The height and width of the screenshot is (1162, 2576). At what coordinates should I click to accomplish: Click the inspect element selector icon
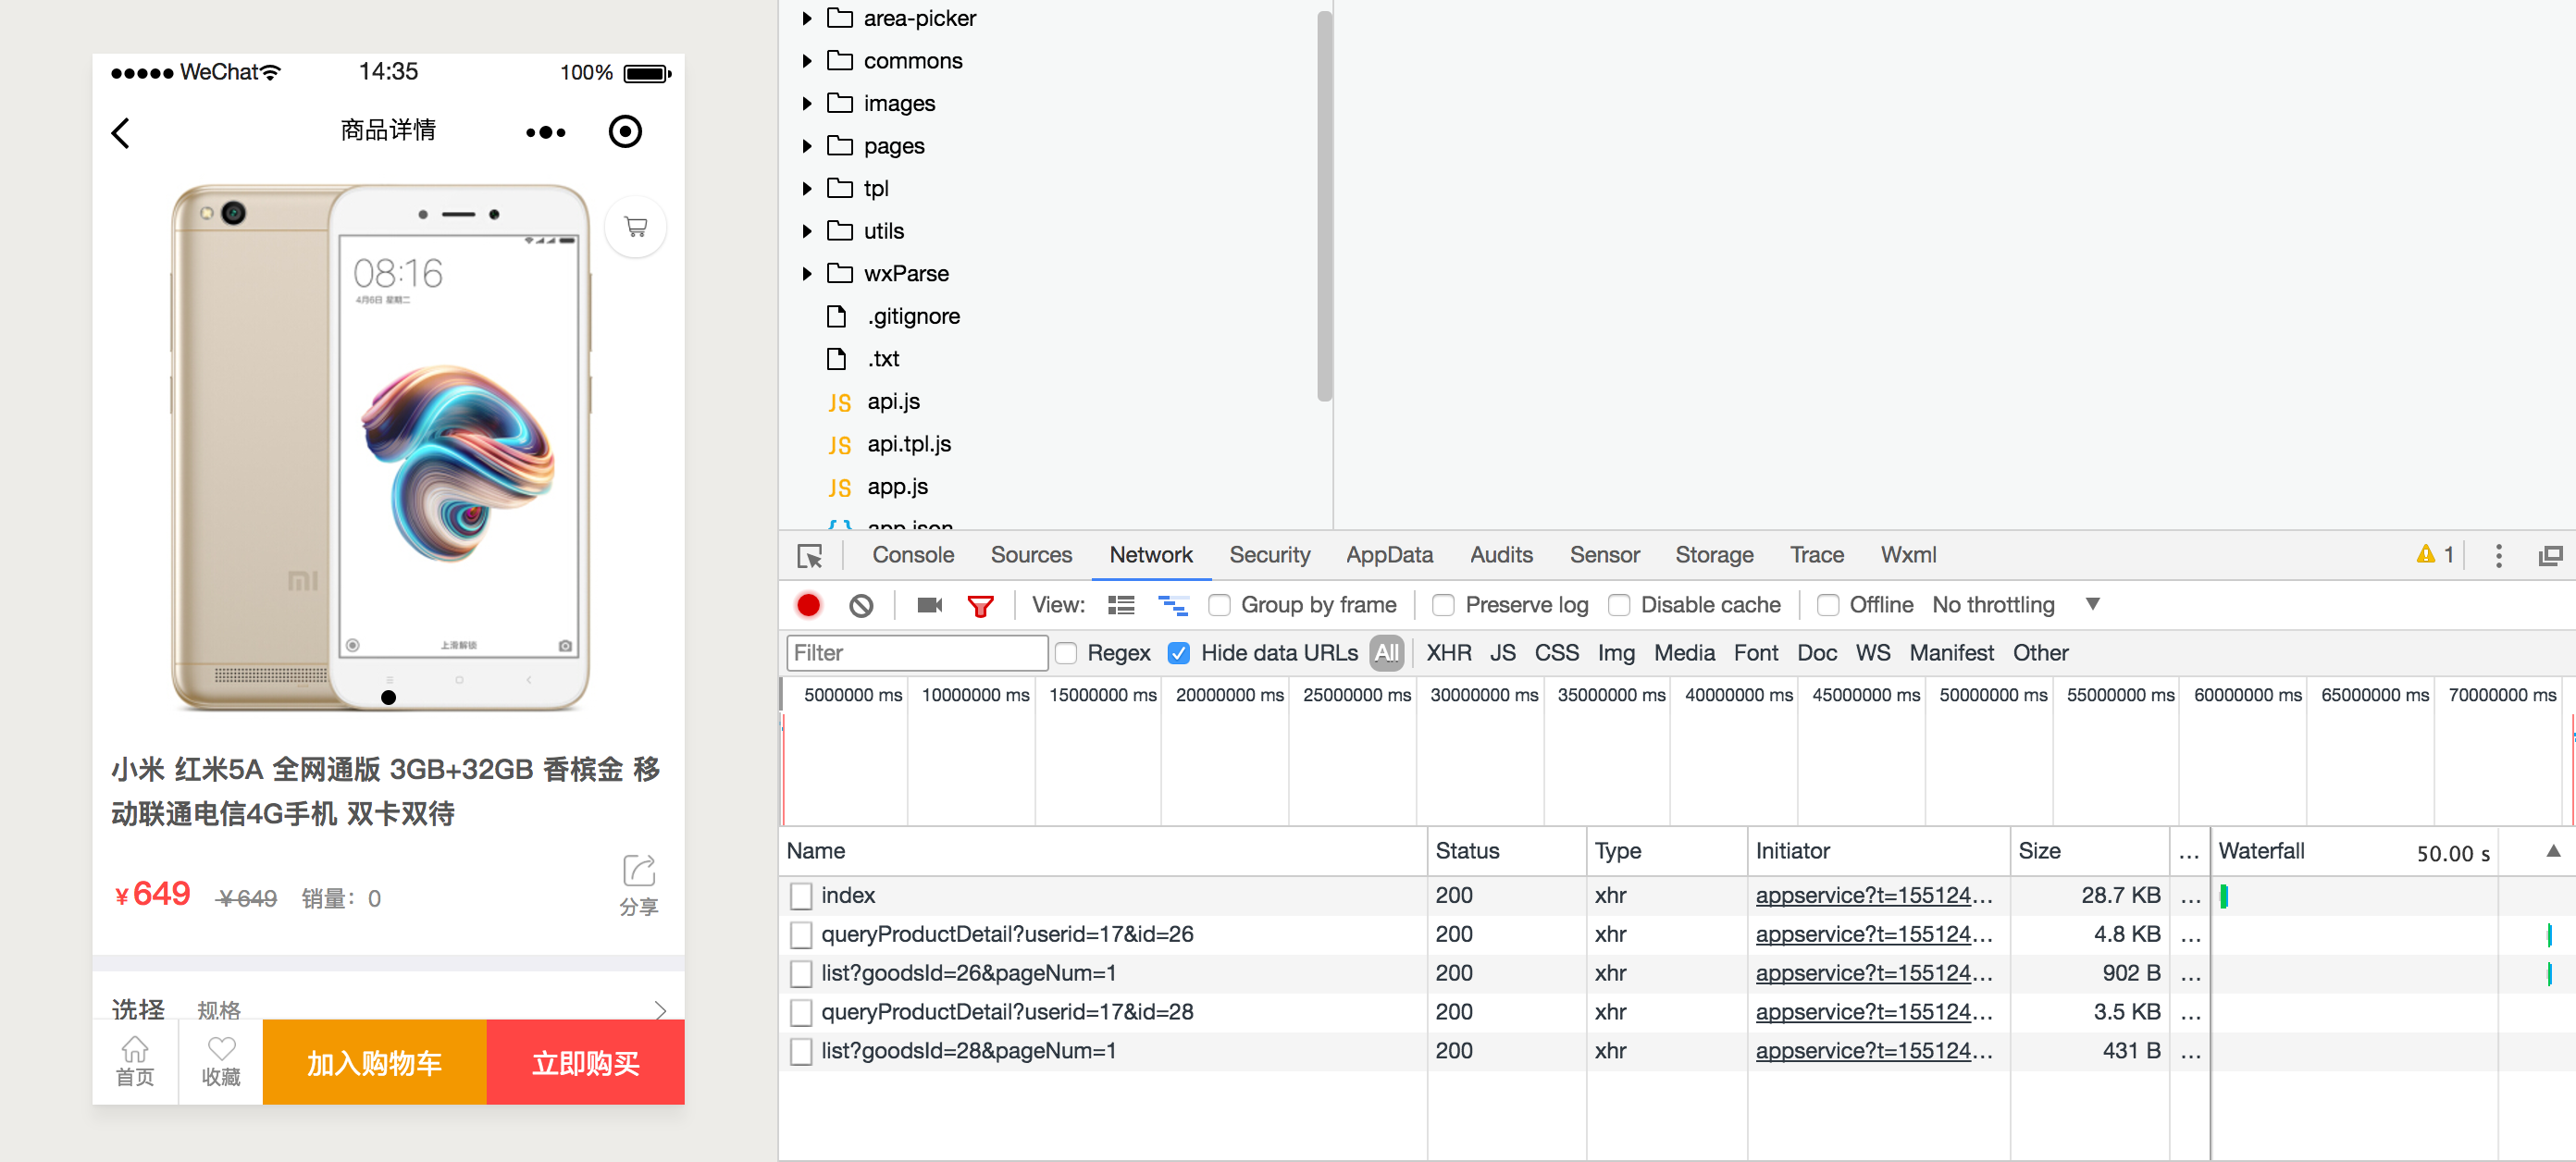809,556
